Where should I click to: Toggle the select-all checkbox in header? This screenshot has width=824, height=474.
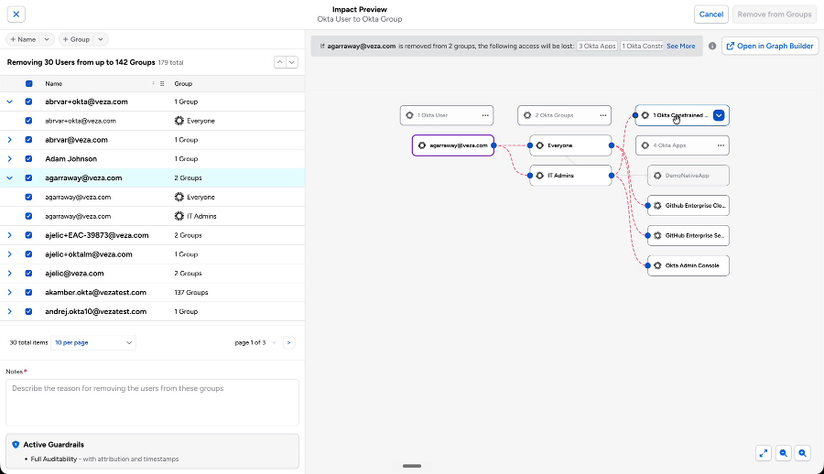click(29, 84)
